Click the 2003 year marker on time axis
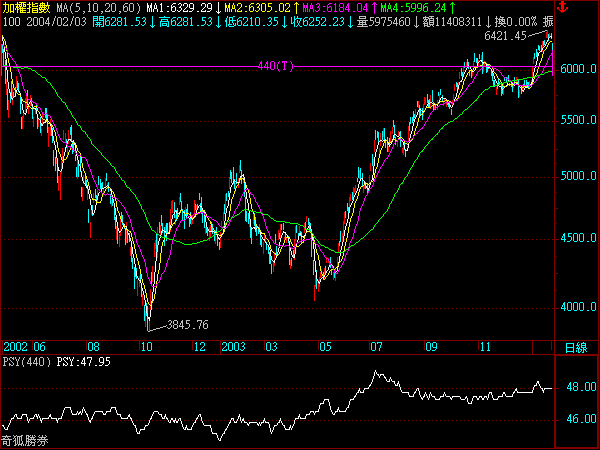Image resolution: width=600 pixels, height=450 pixels. (233, 347)
